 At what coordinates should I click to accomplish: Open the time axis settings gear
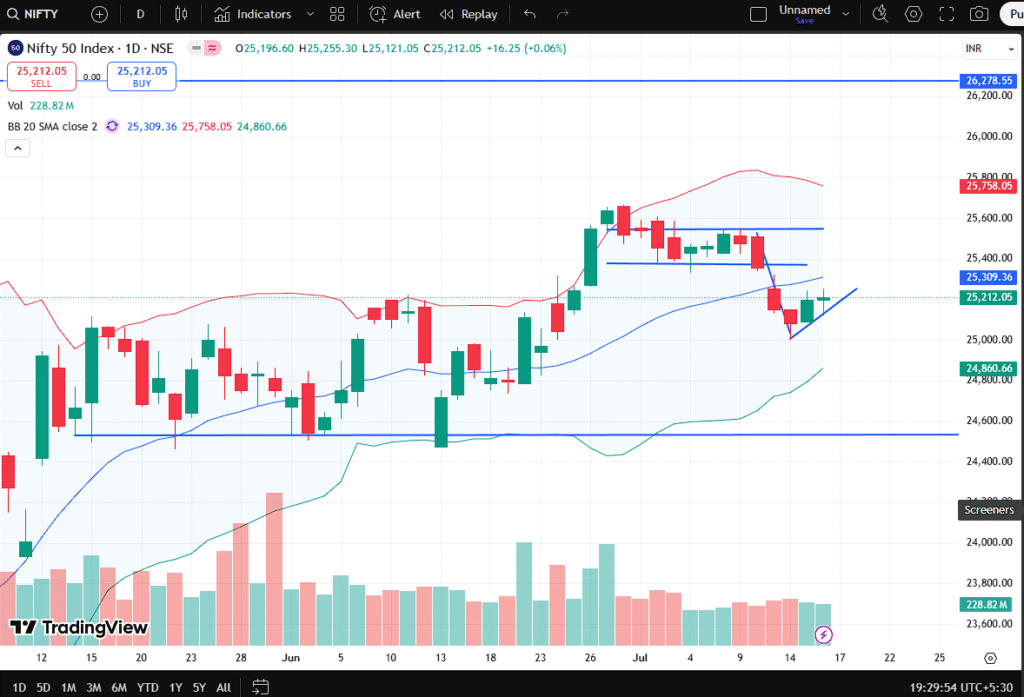990,658
